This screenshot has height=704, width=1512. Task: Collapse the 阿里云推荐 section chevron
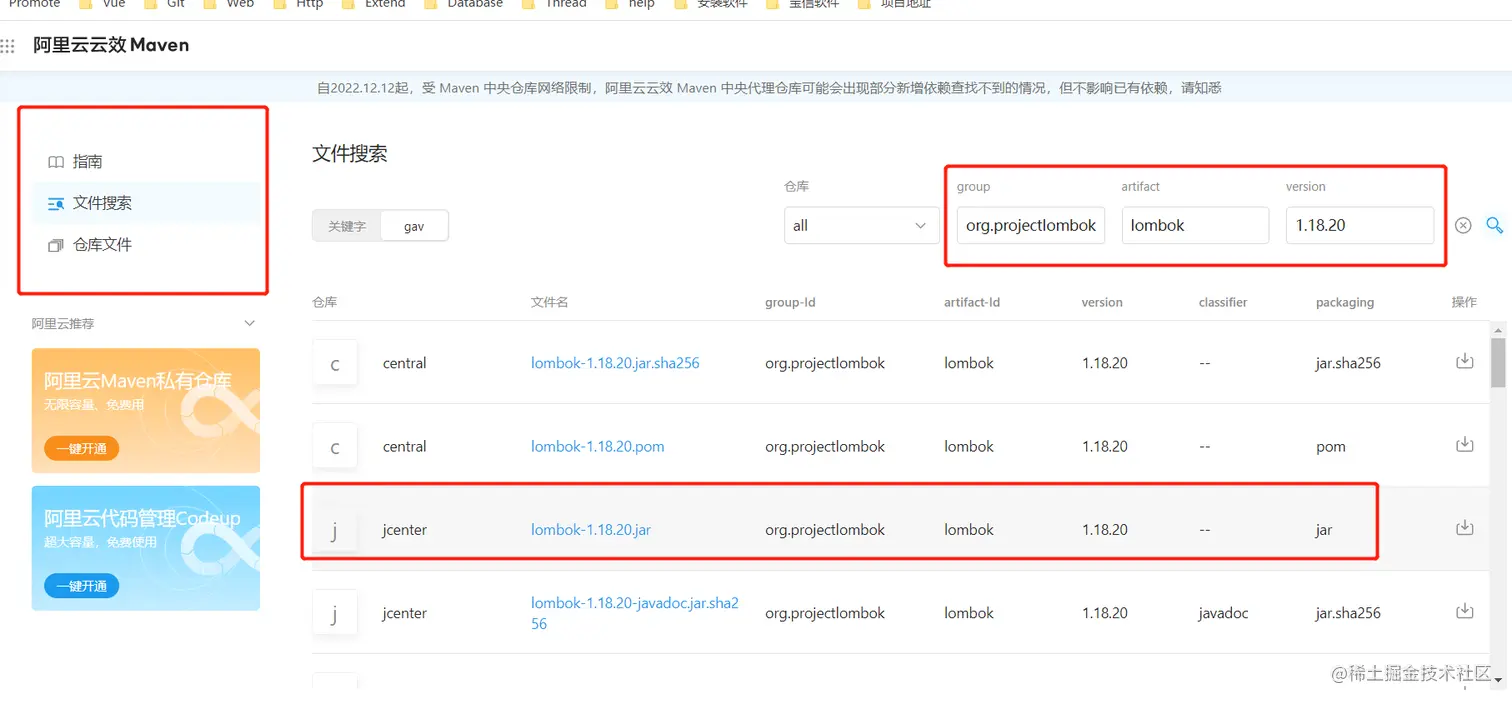(250, 323)
